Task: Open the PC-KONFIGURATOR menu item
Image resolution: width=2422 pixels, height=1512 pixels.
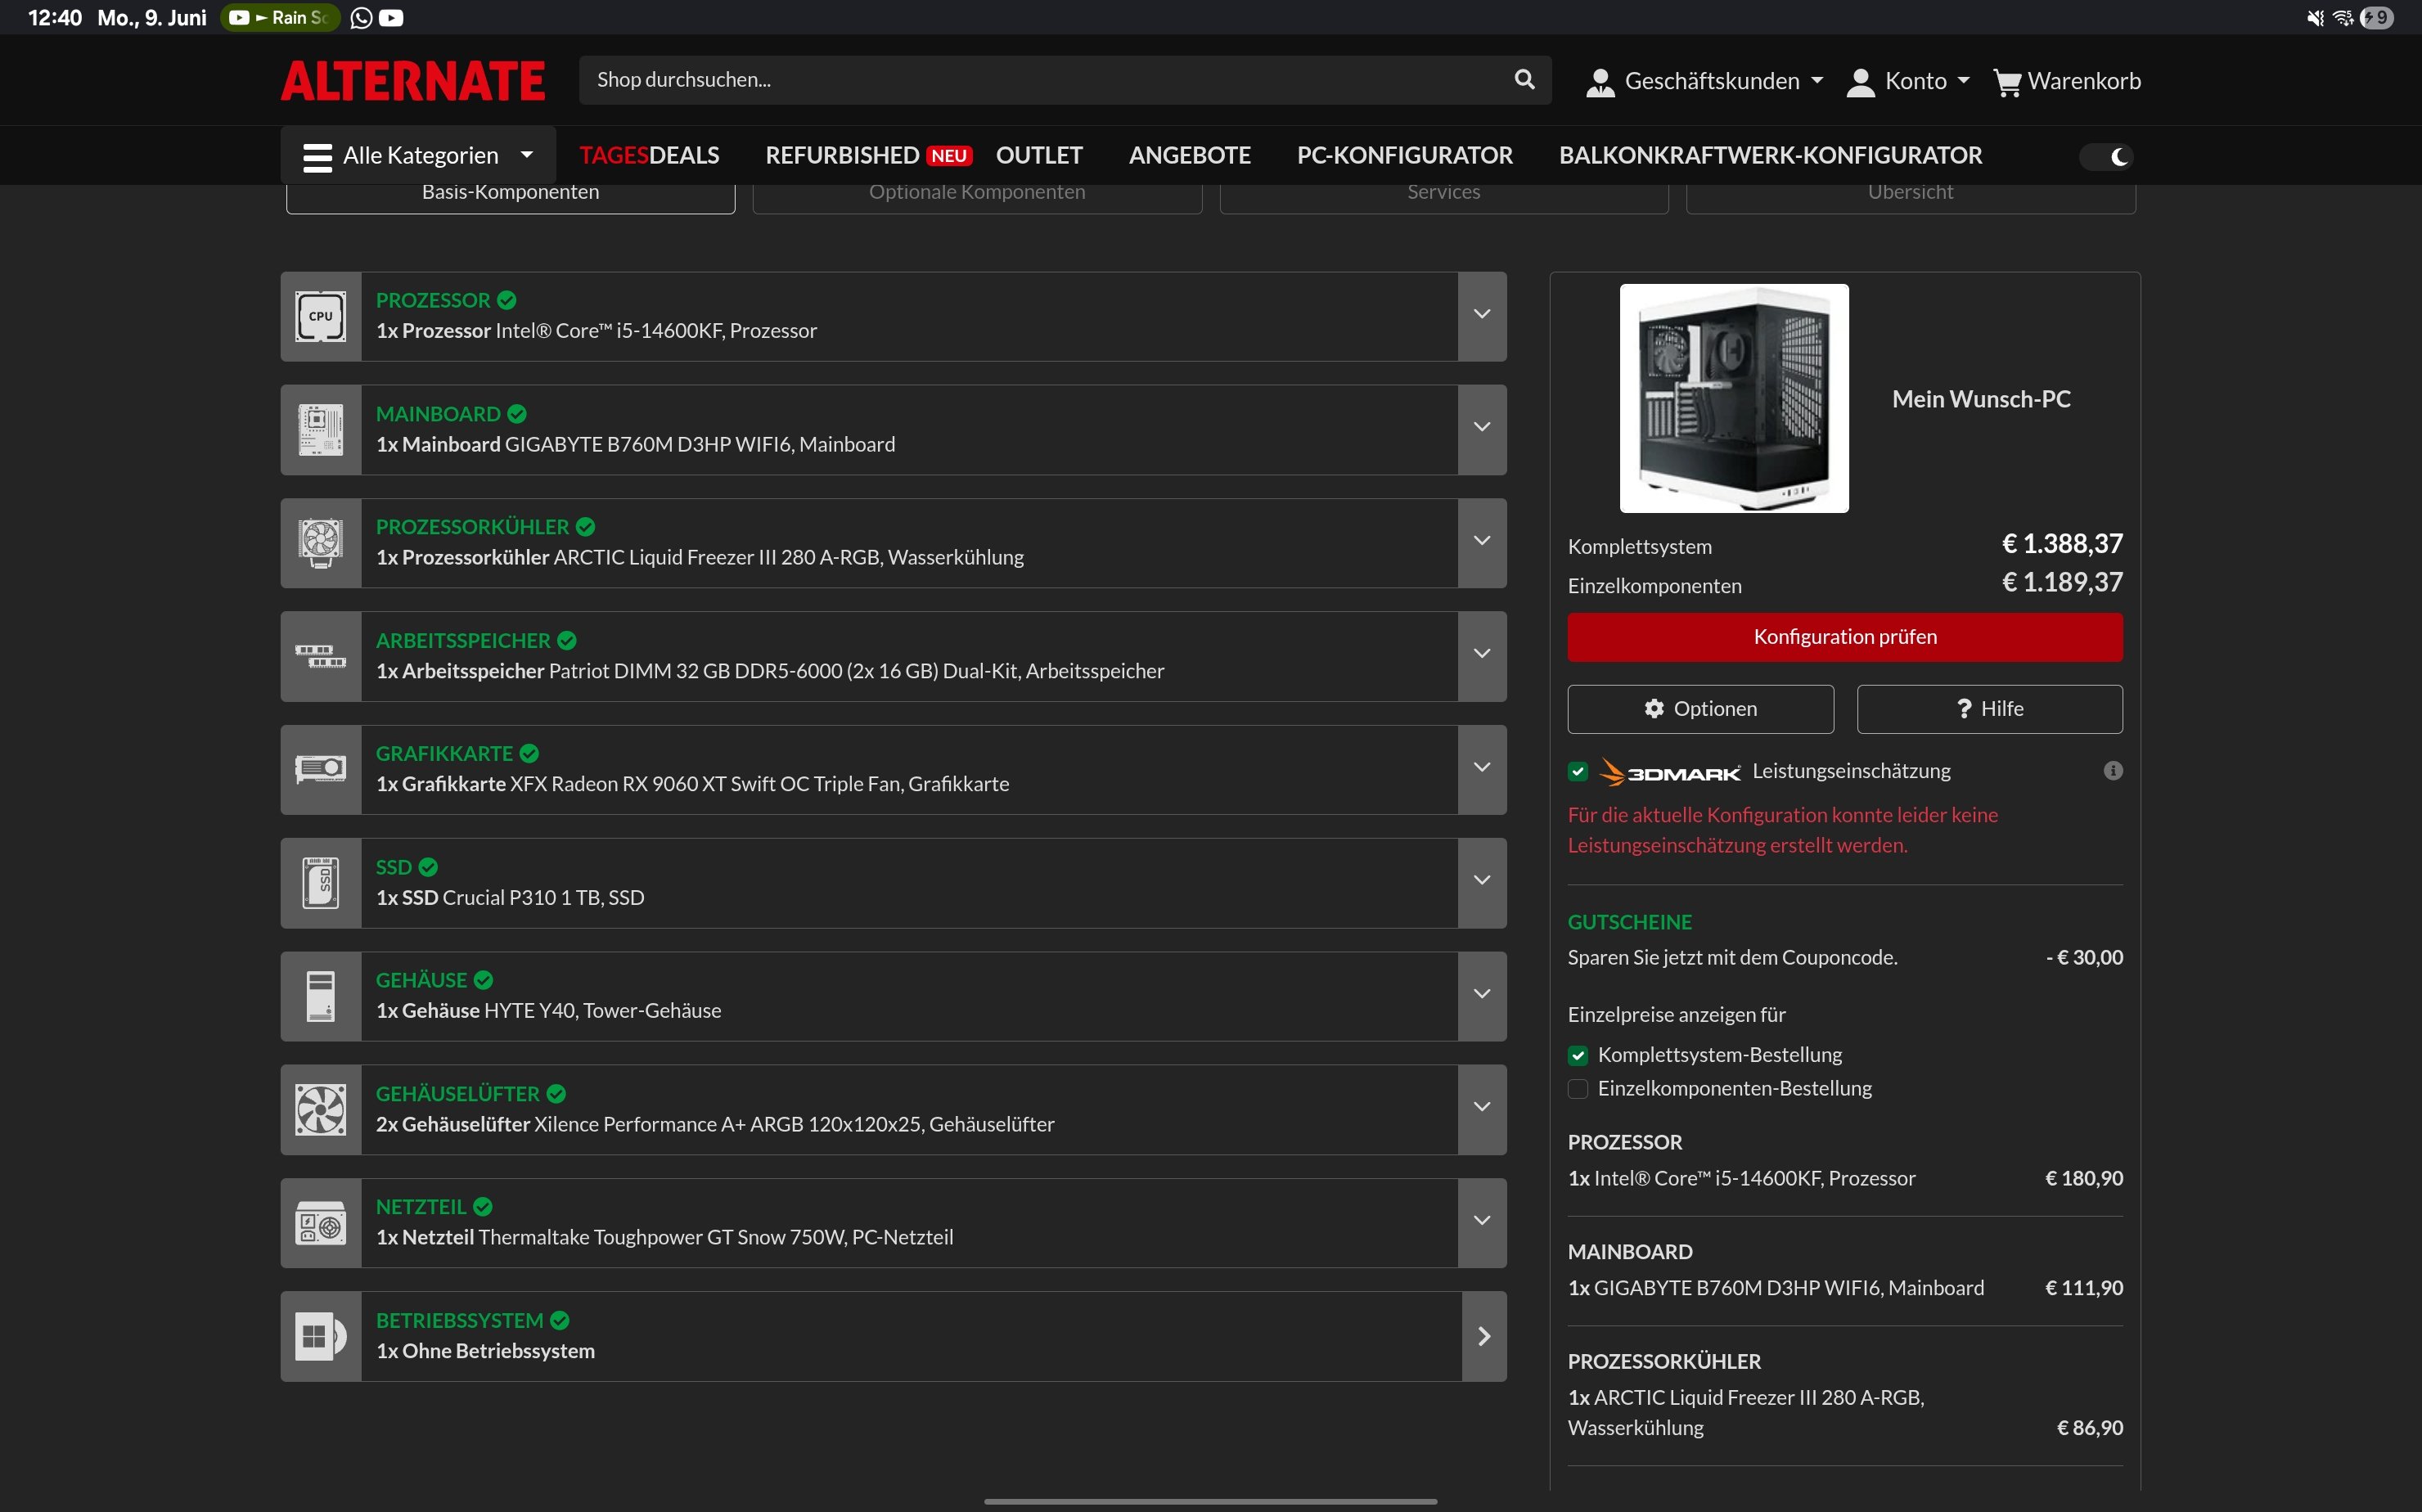Action: click(1404, 156)
